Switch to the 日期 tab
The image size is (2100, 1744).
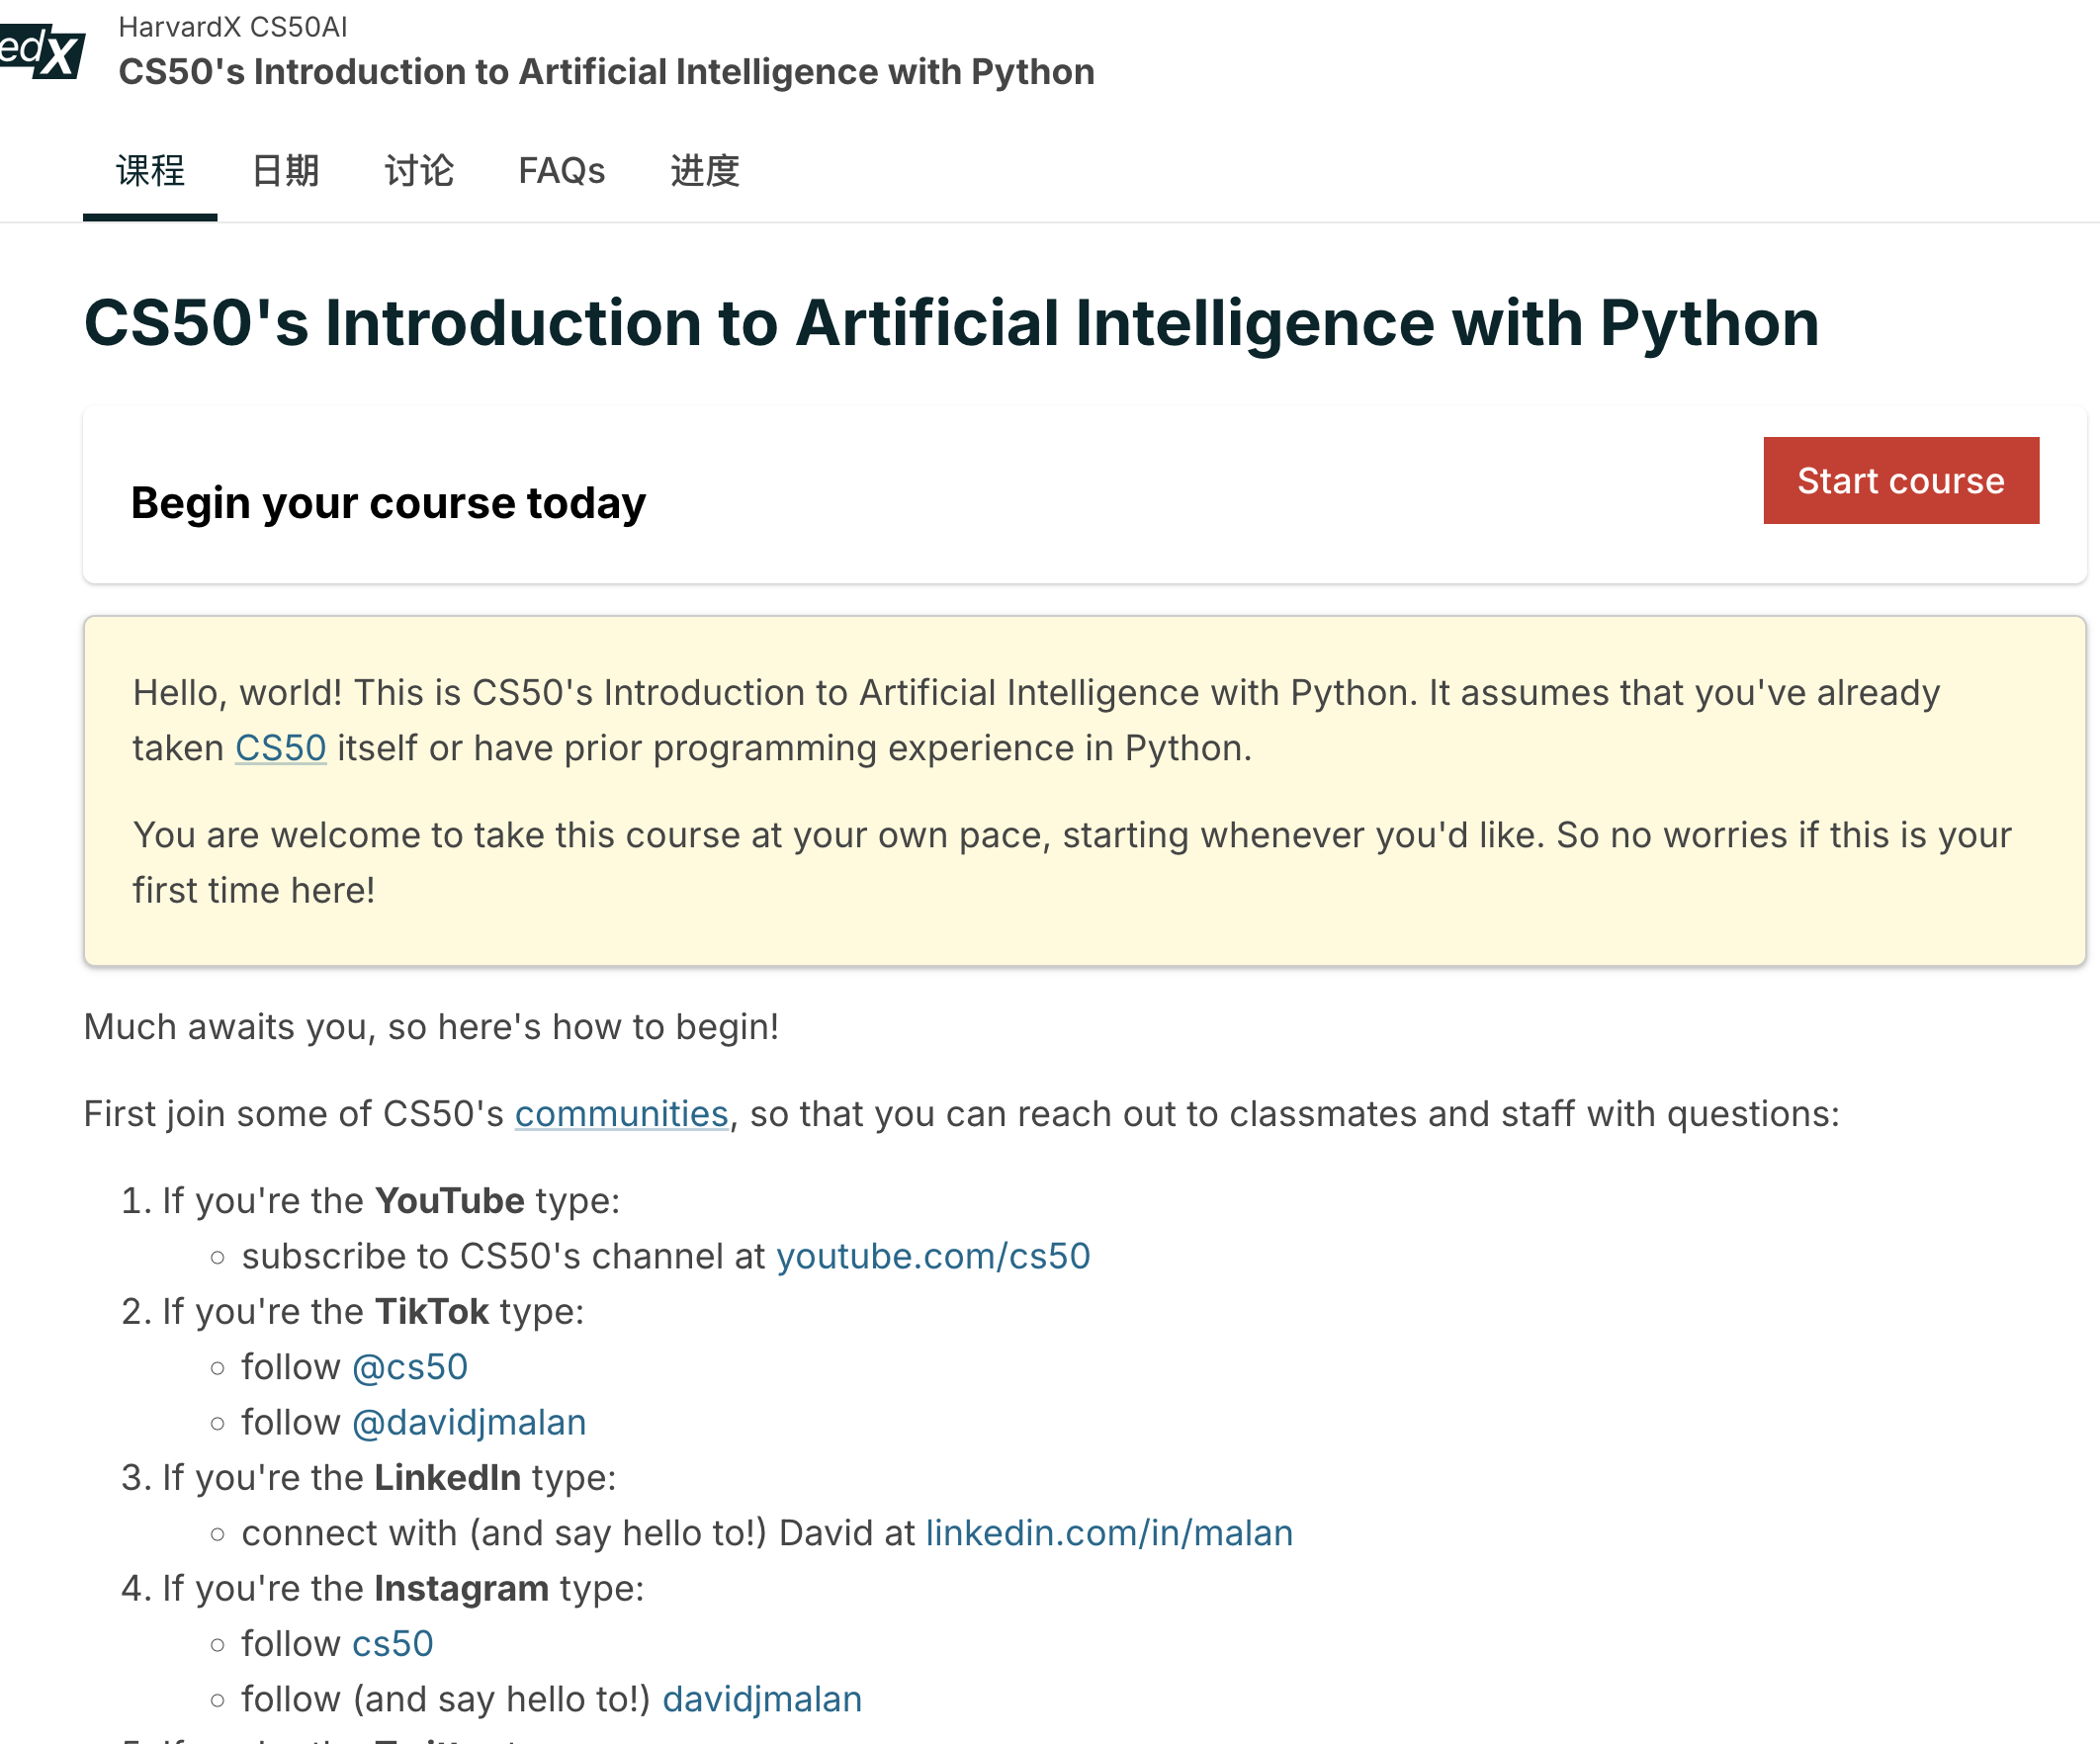coord(285,171)
